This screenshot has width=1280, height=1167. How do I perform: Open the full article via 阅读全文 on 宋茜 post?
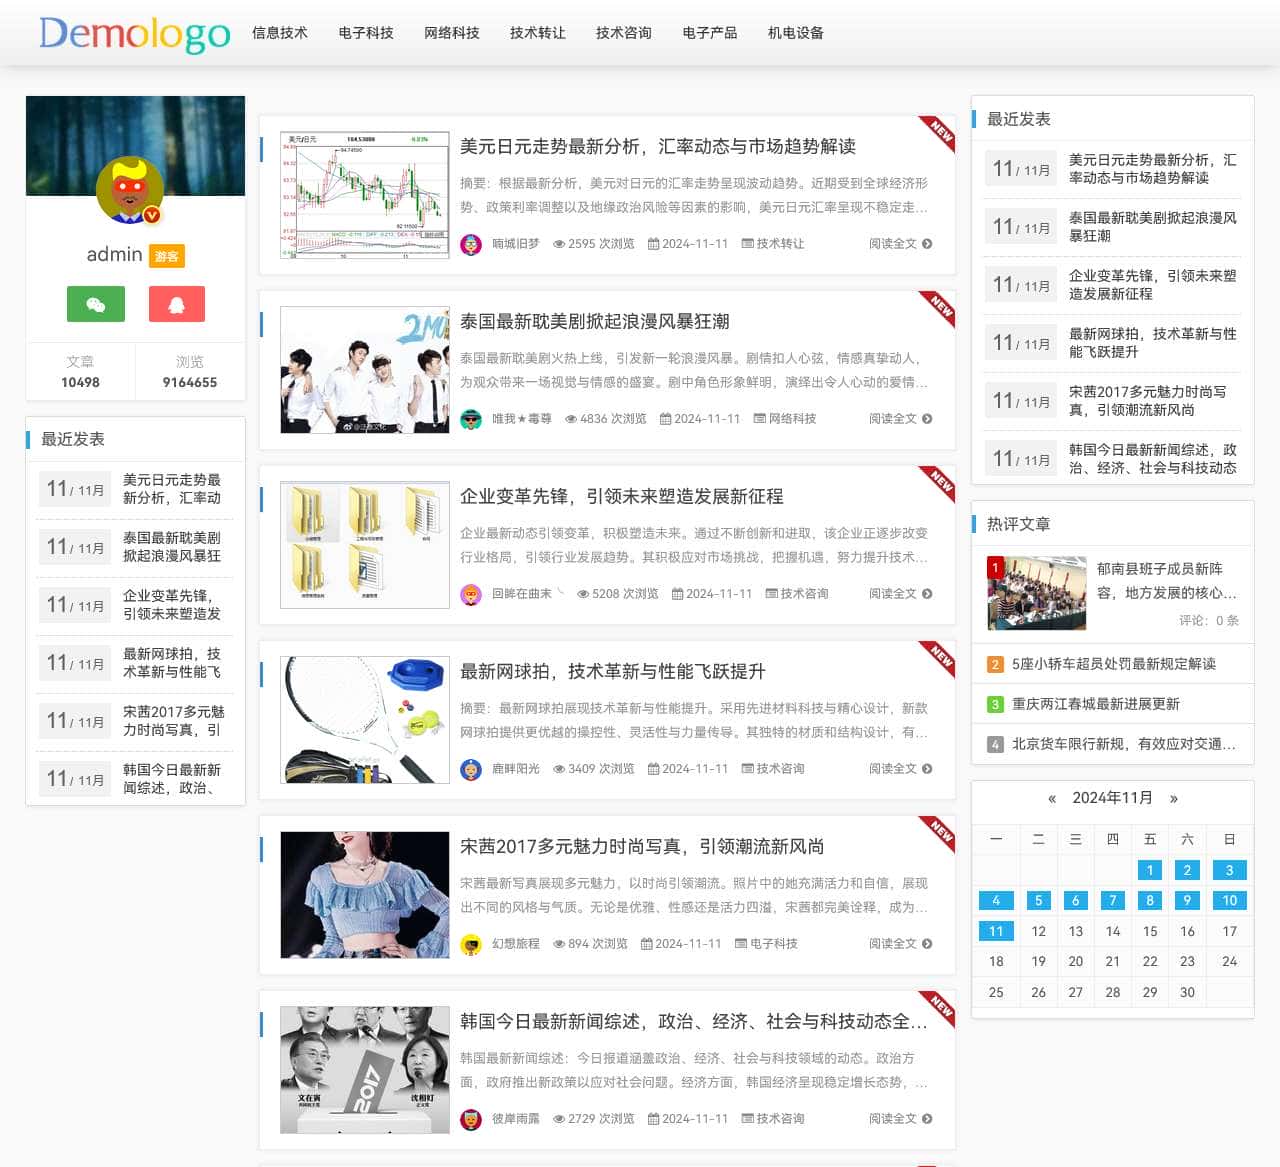click(893, 943)
